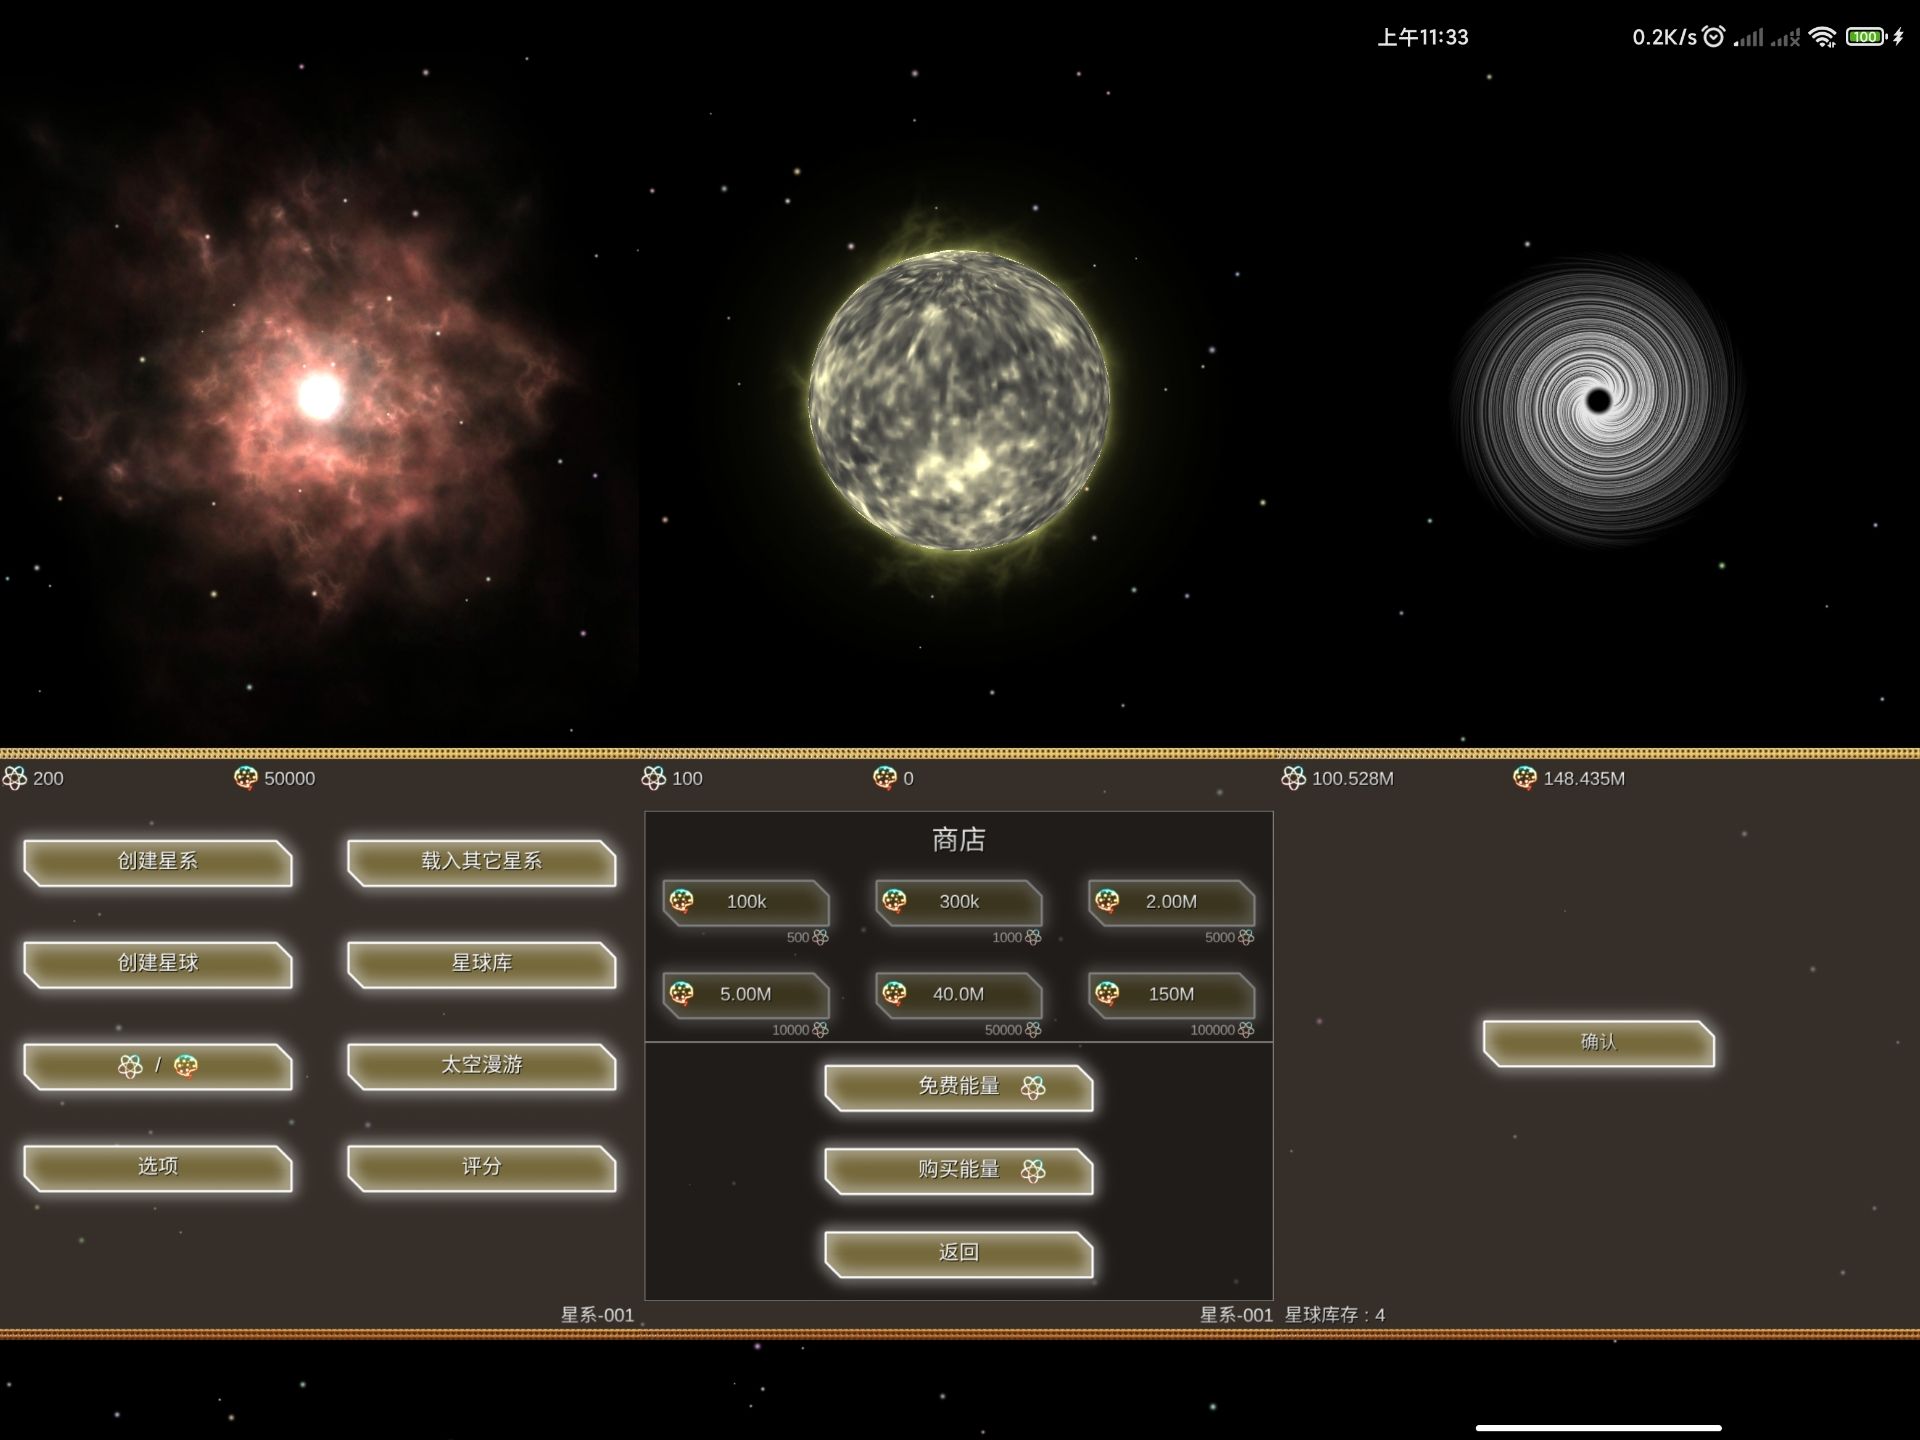
Task: Open the 选项 options menu
Action: (158, 1168)
